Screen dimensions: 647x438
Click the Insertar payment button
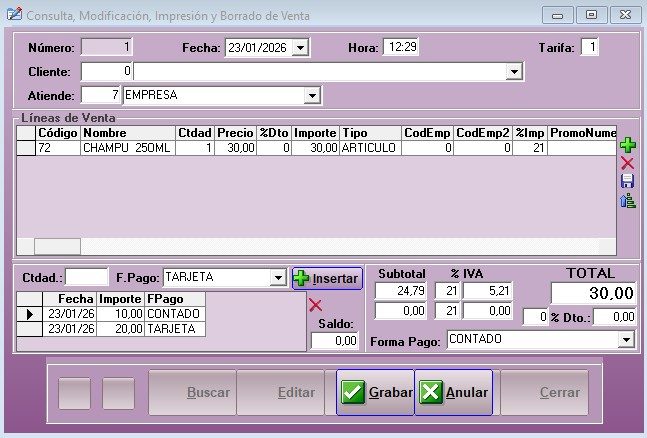click(x=327, y=278)
